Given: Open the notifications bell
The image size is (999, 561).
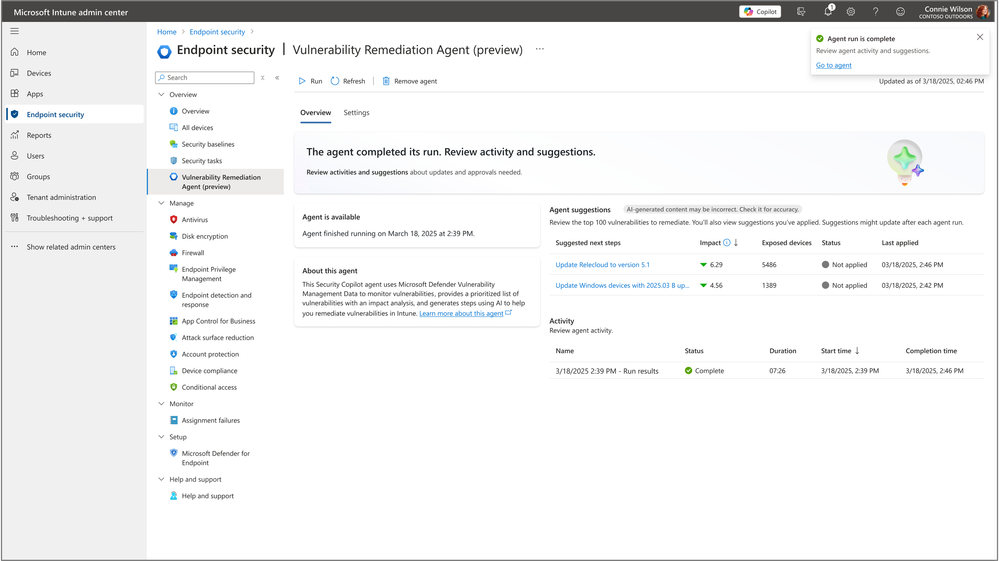Looking at the screenshot, I should click(828, 11).
